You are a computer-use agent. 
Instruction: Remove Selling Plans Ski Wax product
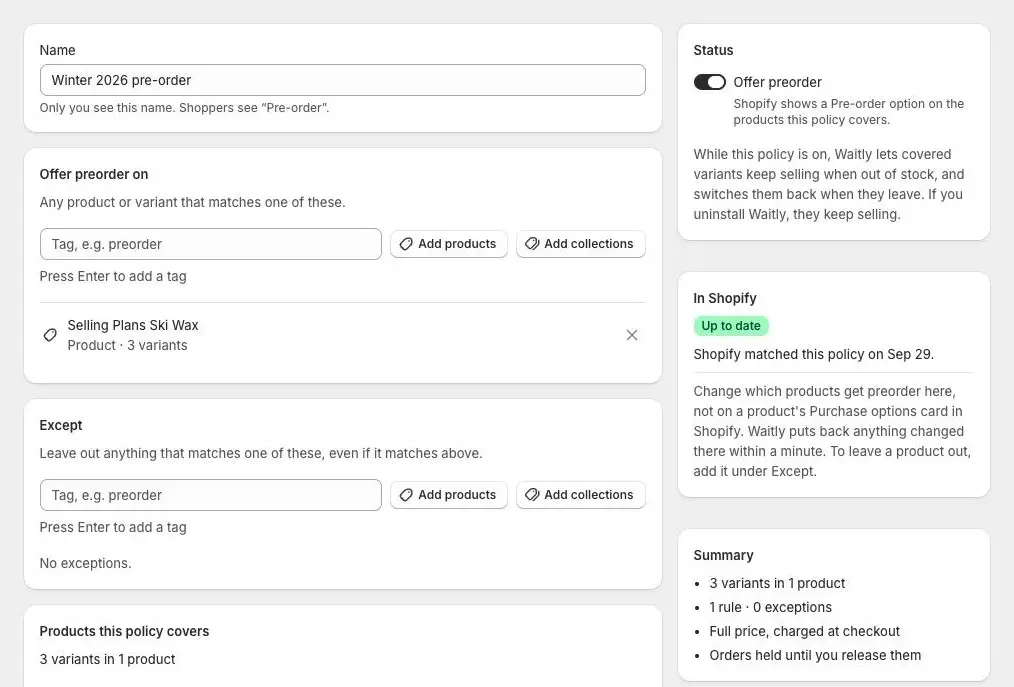click(632, 335)
